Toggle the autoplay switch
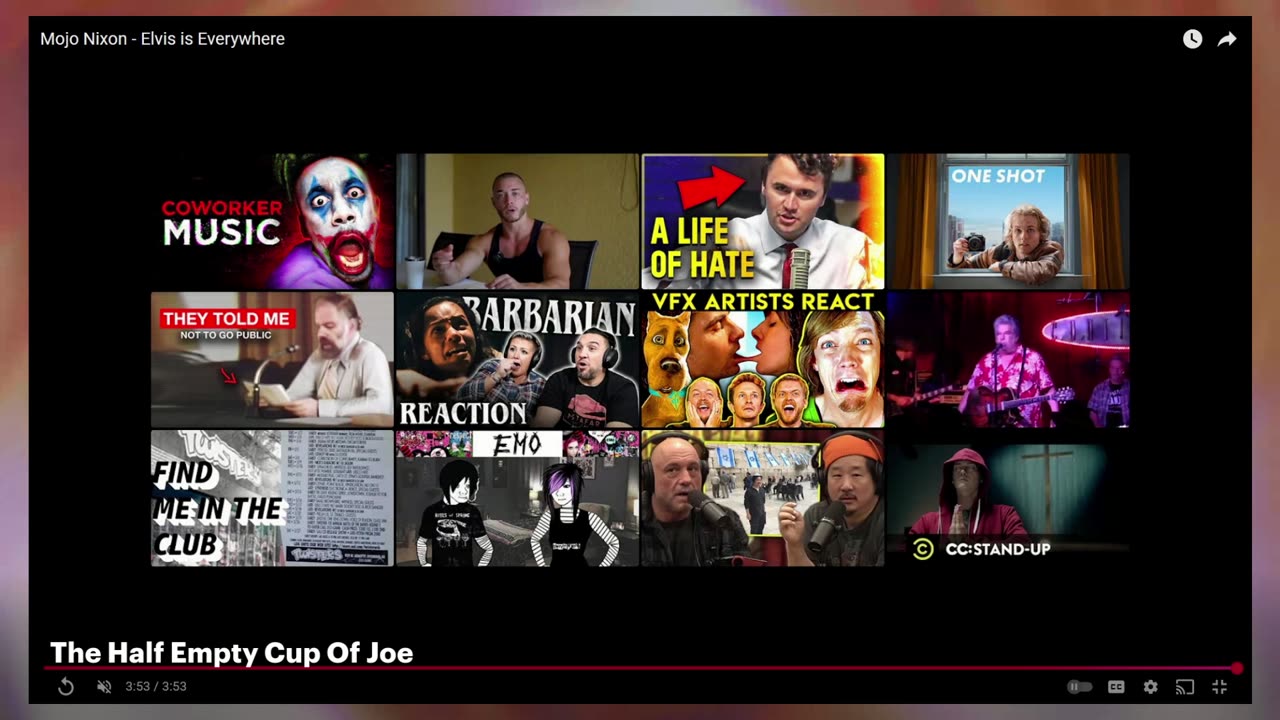 coord(1079,687)
